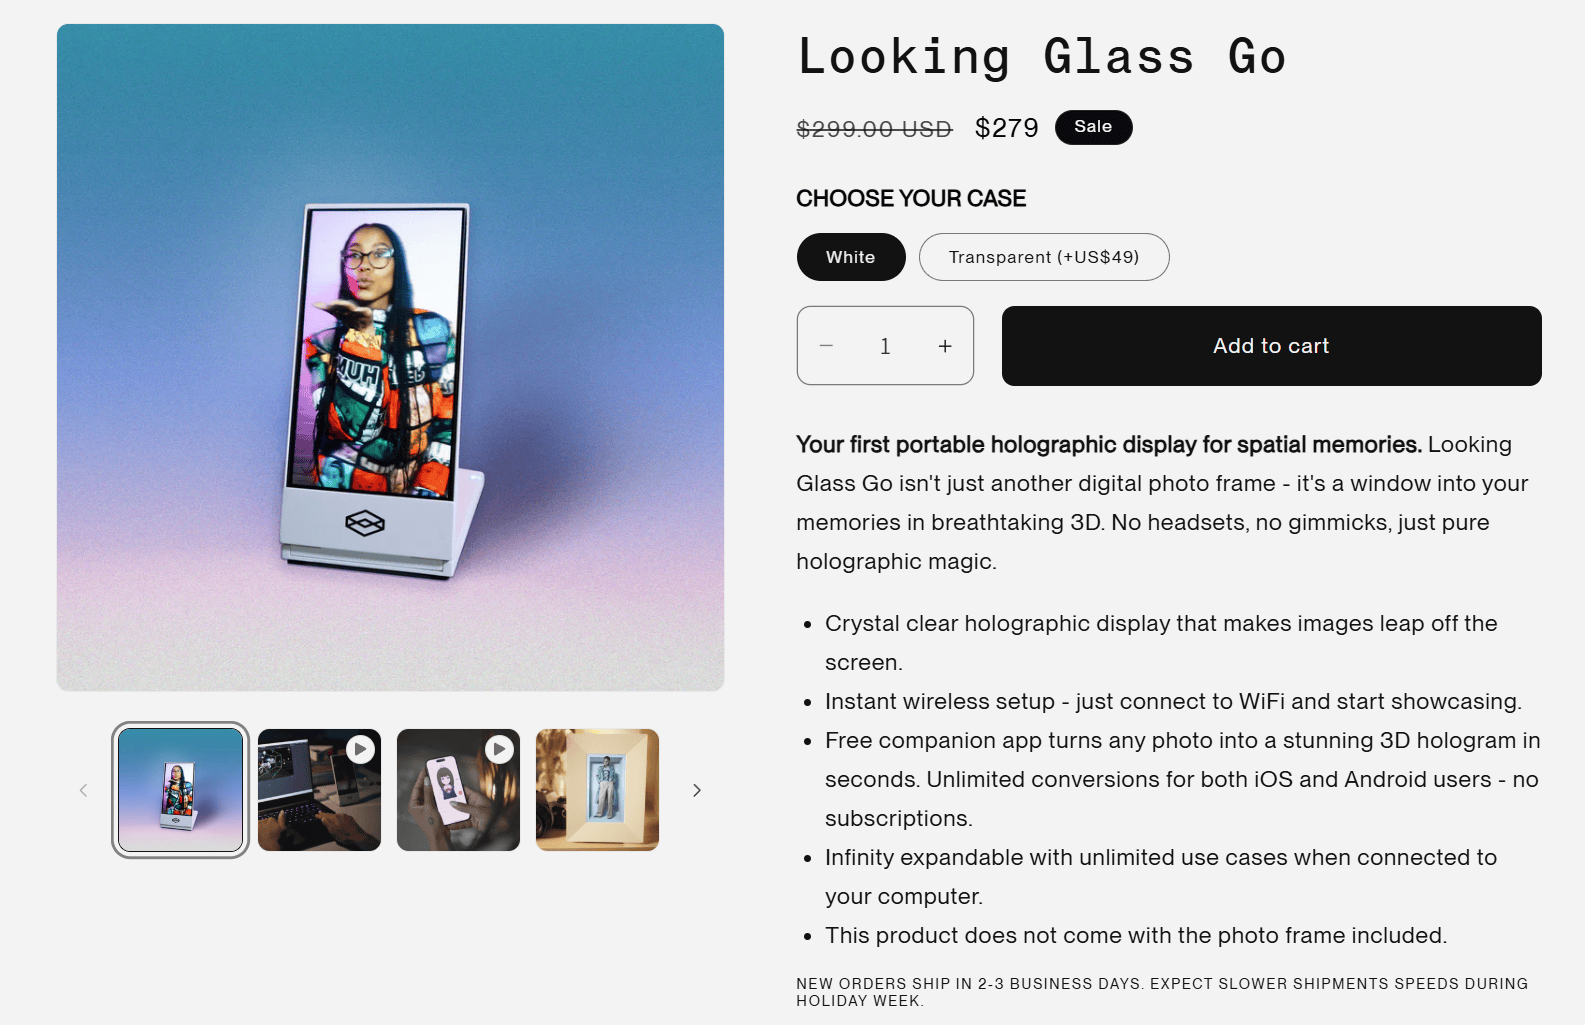Click the black Sale badge
Viewport: 1585px width, 1025px height.
1093,127
